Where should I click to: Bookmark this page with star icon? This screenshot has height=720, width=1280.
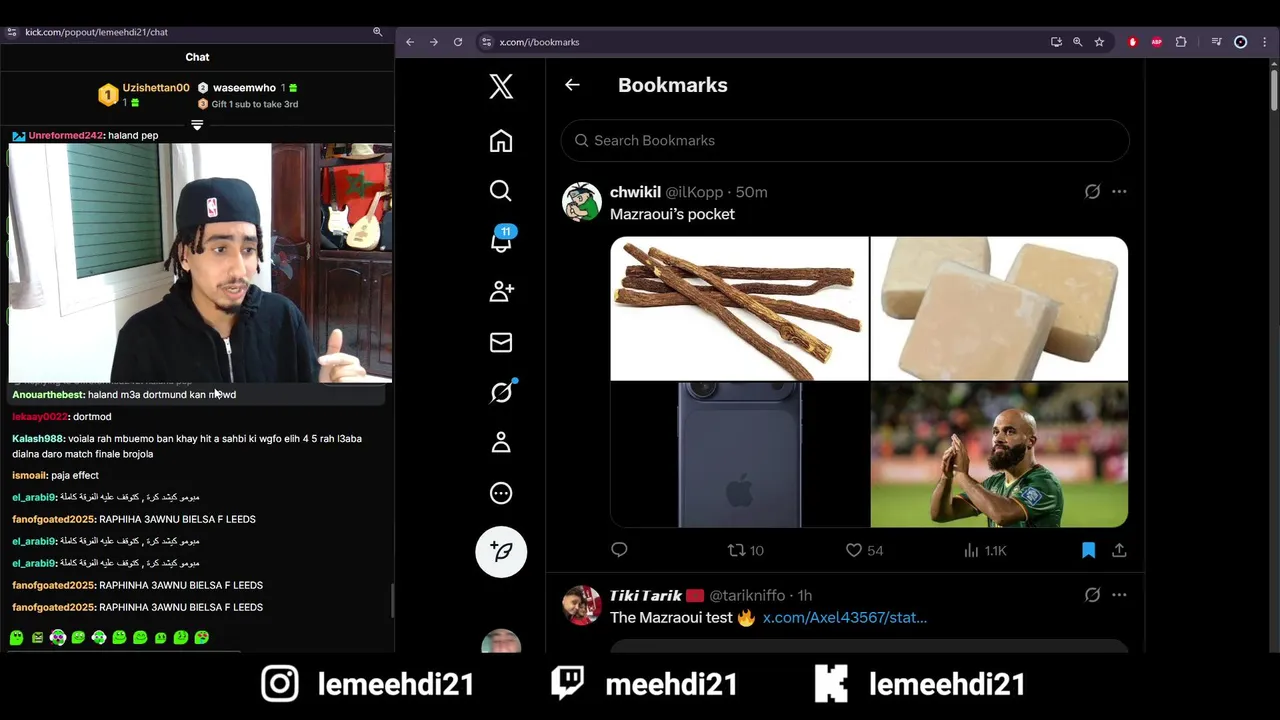(1099, 42)
